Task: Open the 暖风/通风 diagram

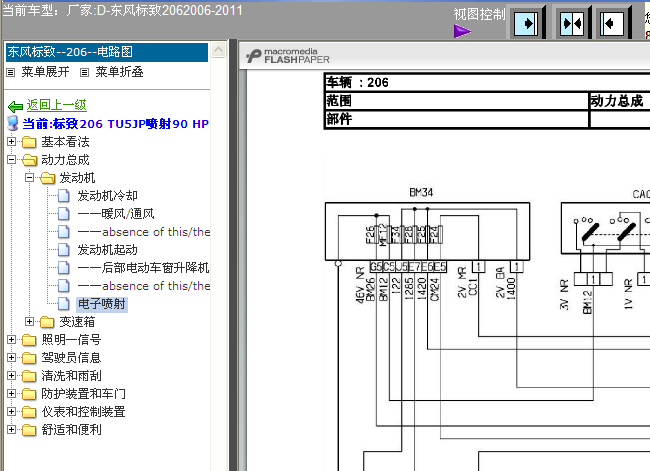Action: coord(116,214)
